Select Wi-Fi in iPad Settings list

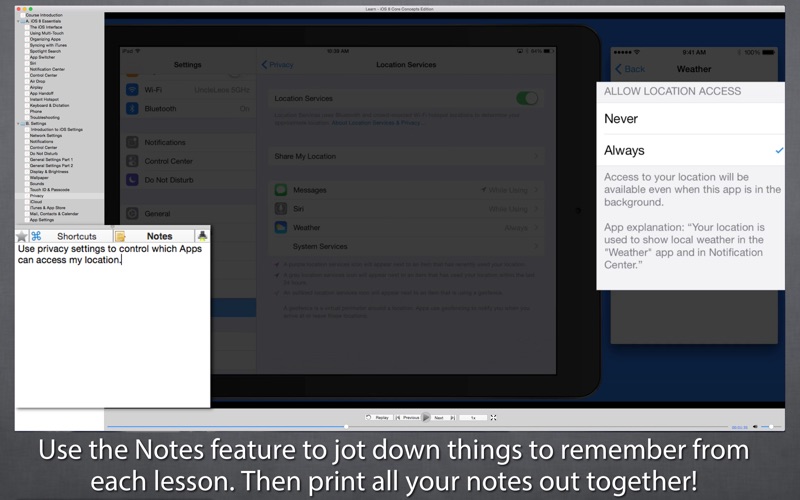coord(188,90)
